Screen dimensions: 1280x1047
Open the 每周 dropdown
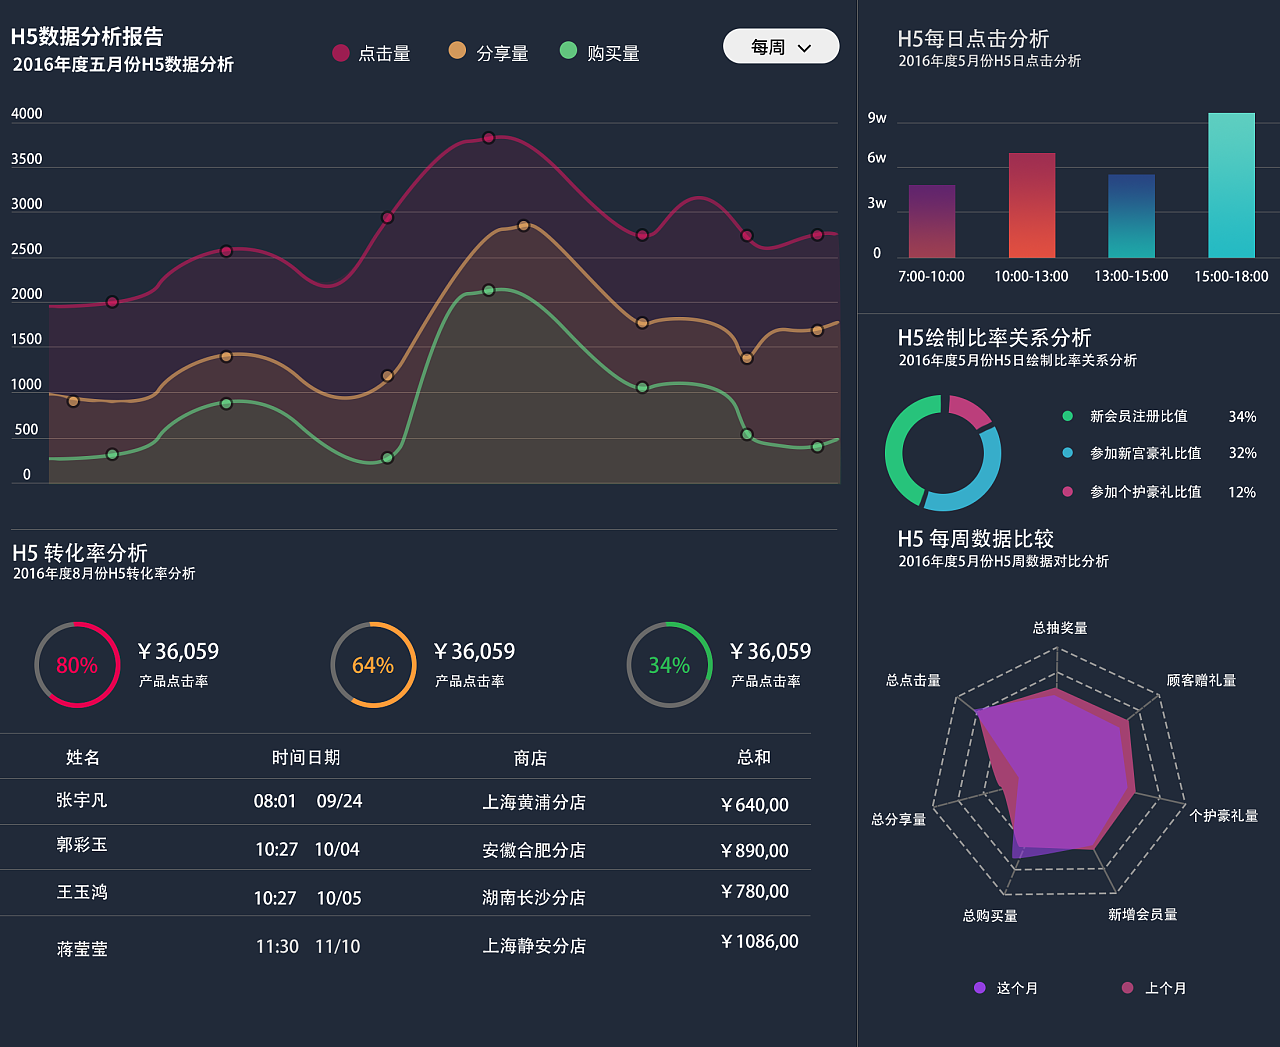pyautogui.click(x=781, y=46)
